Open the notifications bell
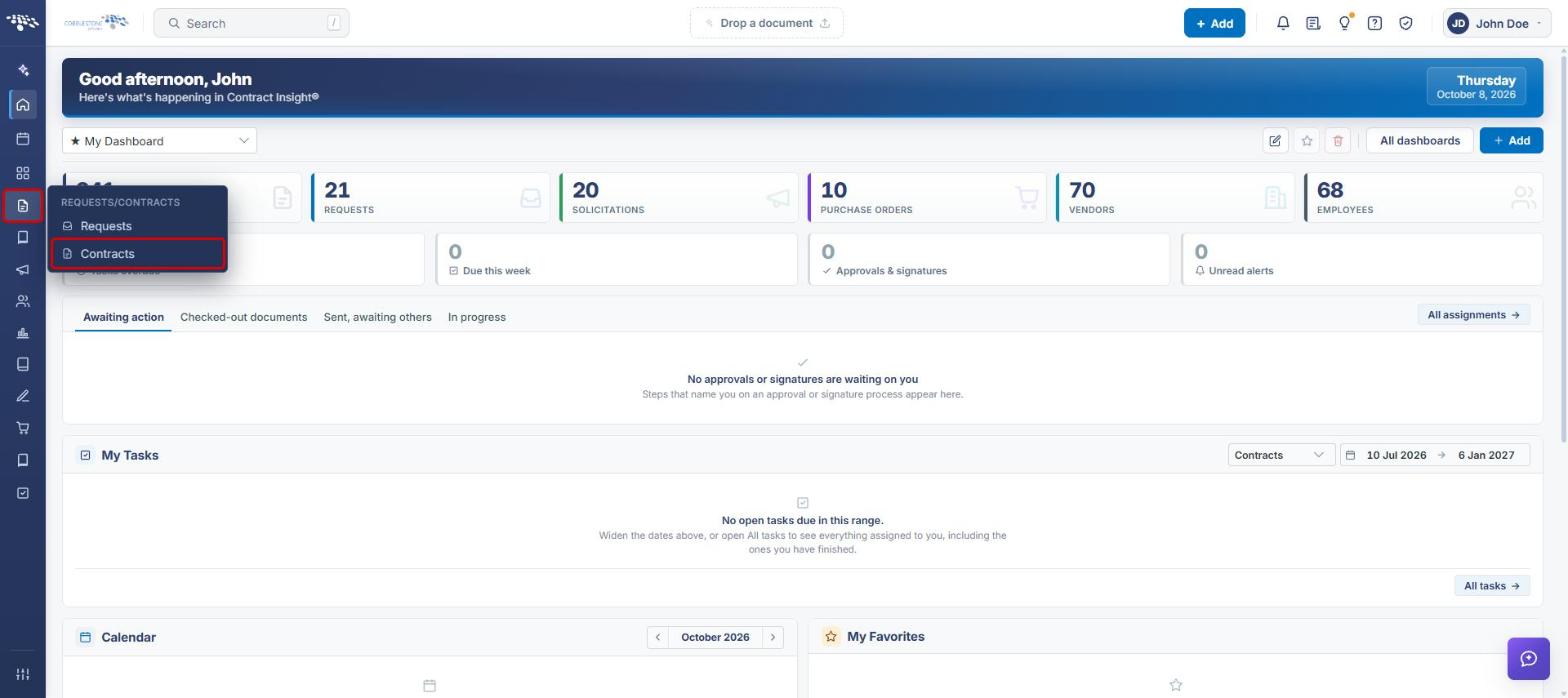 (1283, 23)
